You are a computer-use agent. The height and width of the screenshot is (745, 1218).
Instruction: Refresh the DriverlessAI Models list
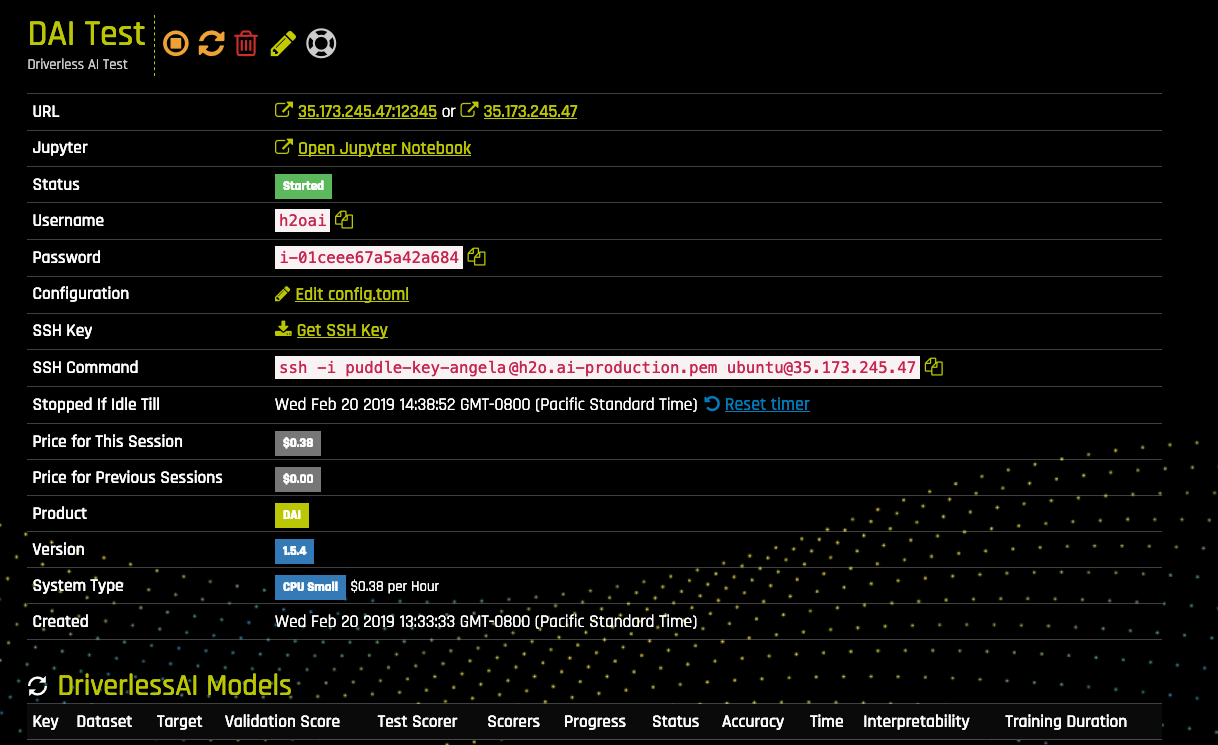pos(38,686)
